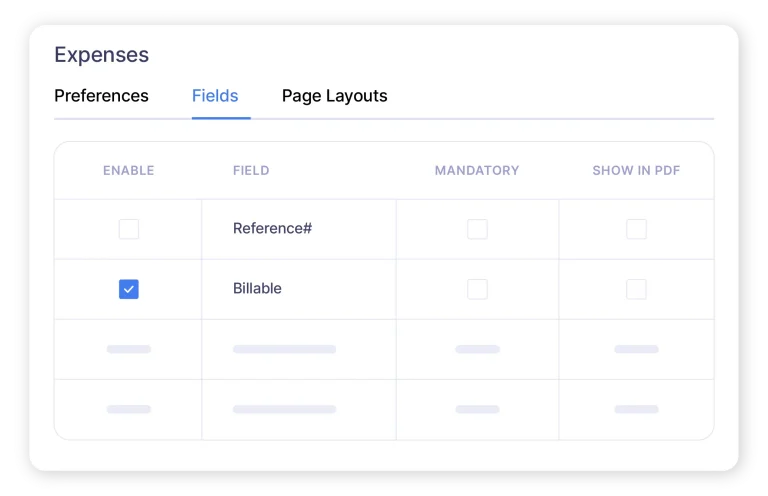Disable the Billable field checkbox
The width and height of the screenshot is (768, 496).
tap(129, 289)
